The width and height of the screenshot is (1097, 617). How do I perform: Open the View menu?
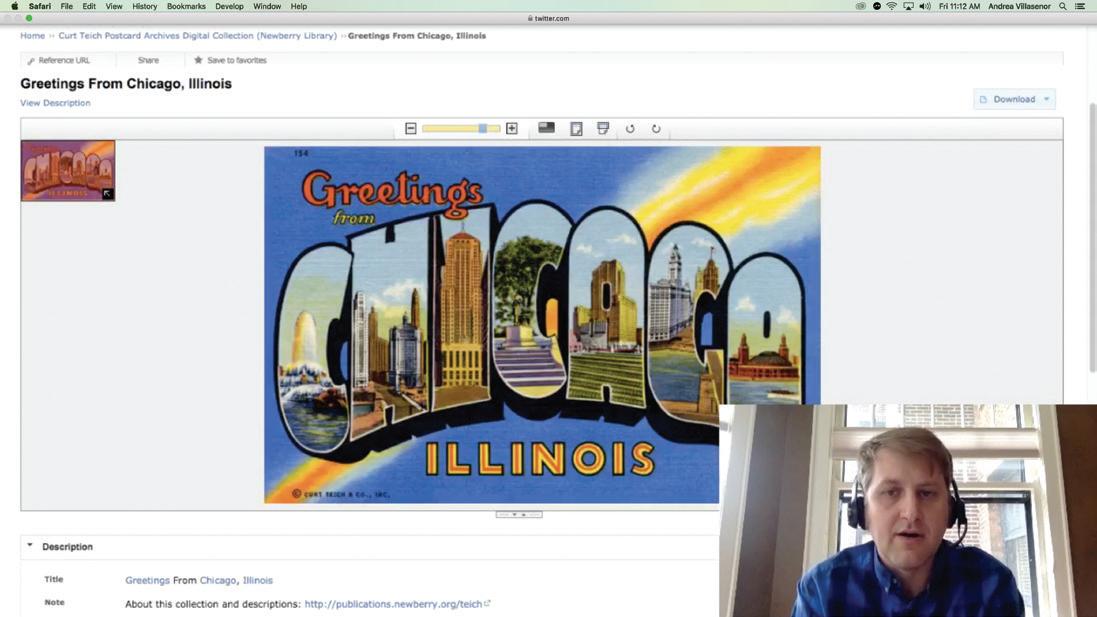pos(113,6)
